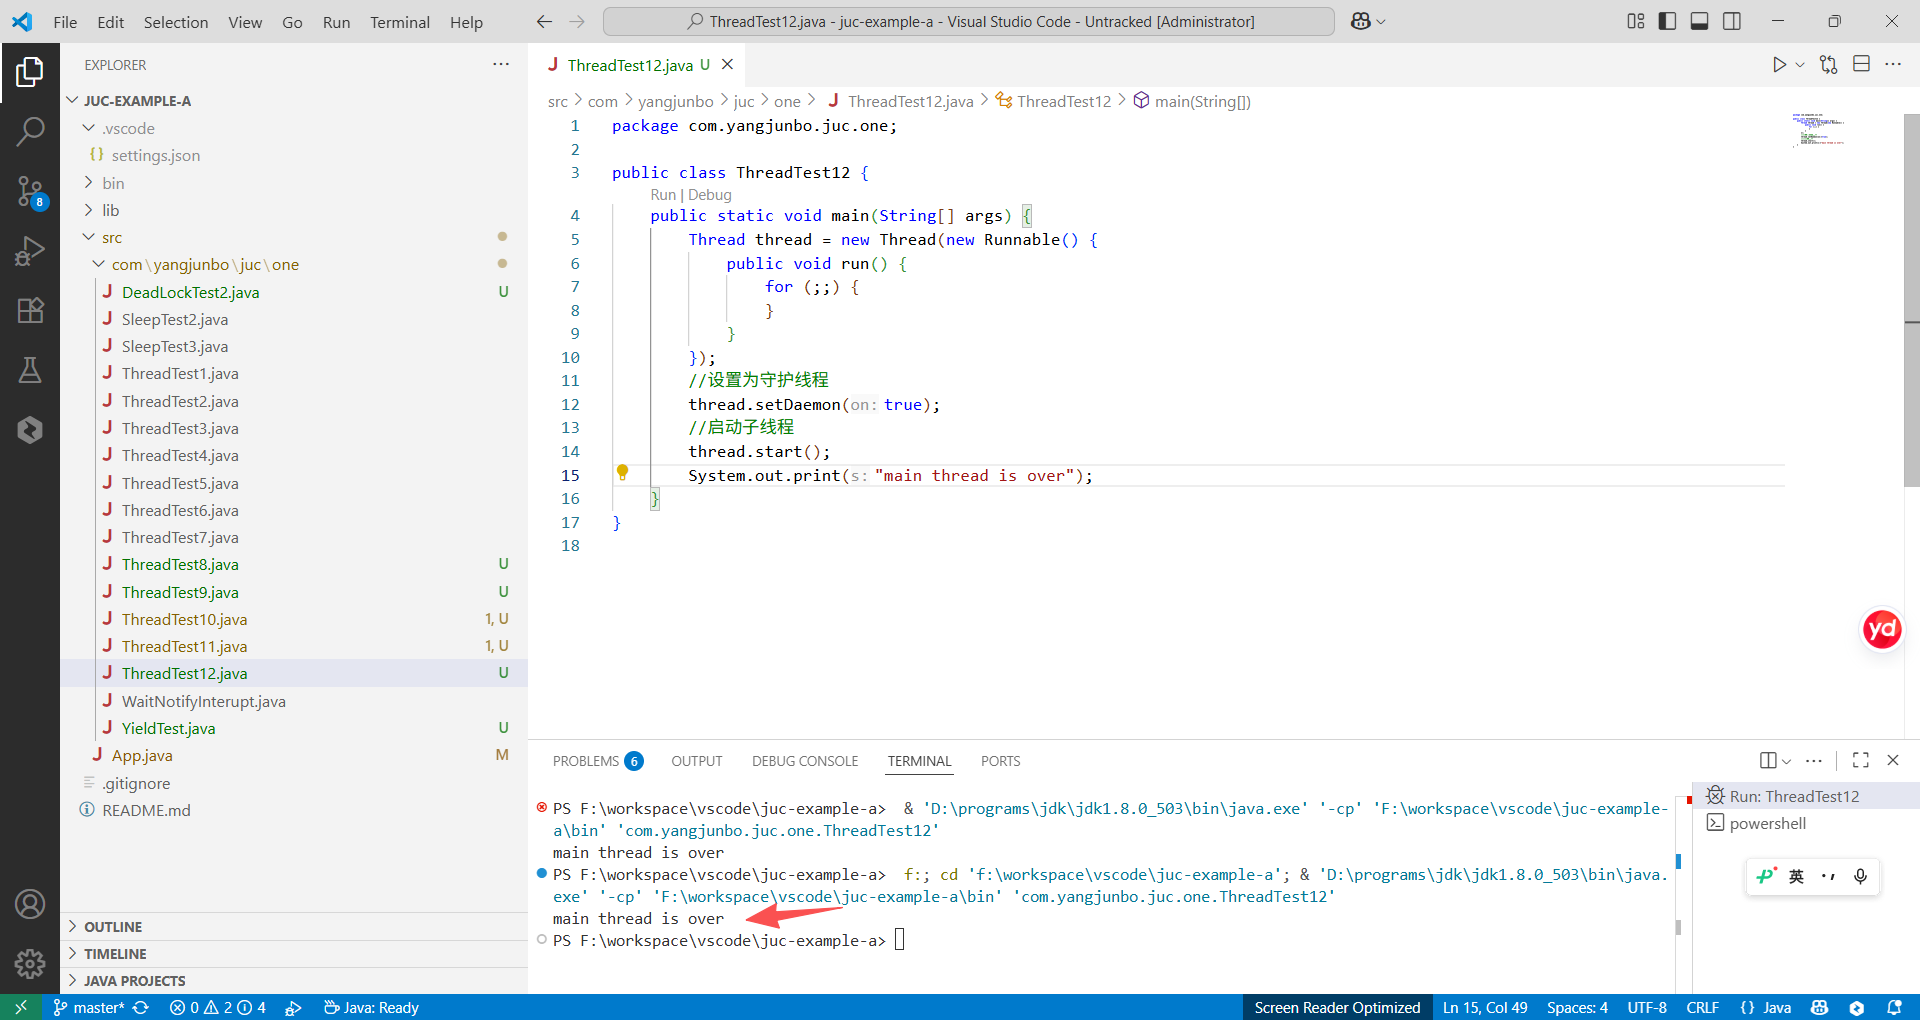Open the Extensions view
The width and height of the screenshot is (1920, 1020).
30,311
